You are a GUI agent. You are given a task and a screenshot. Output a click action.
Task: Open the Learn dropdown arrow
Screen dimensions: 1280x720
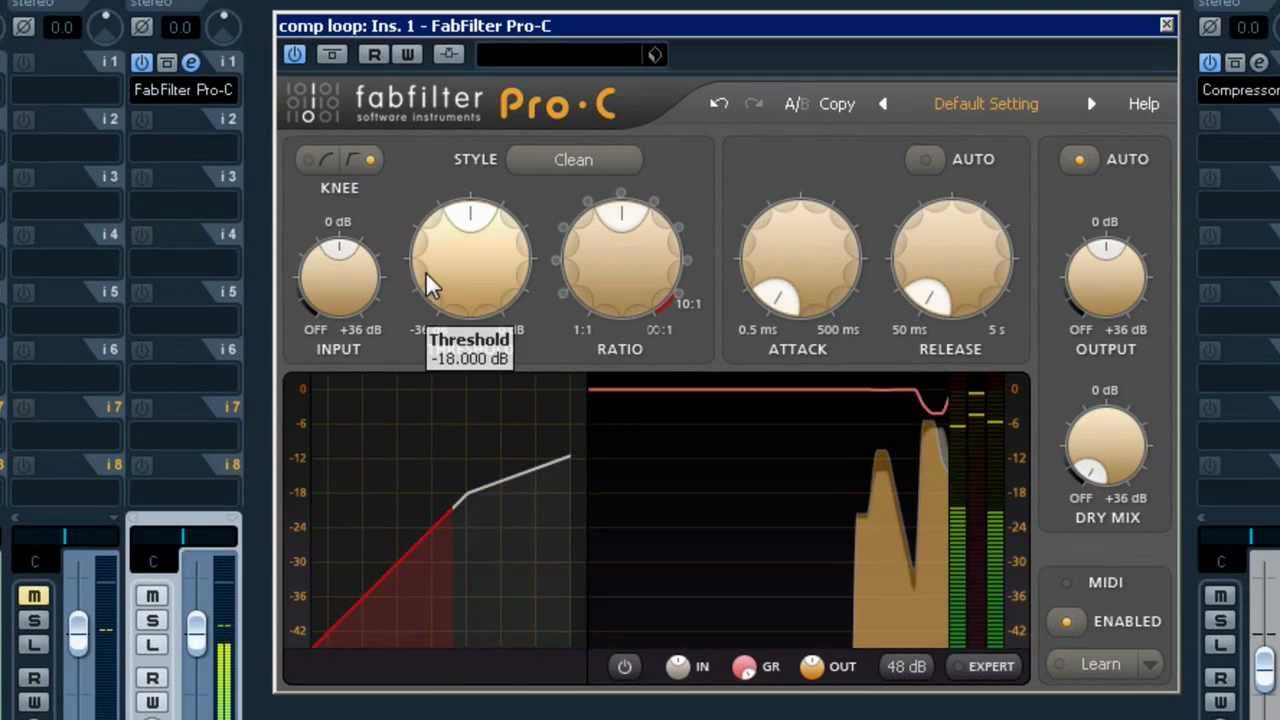(1150, 664)
